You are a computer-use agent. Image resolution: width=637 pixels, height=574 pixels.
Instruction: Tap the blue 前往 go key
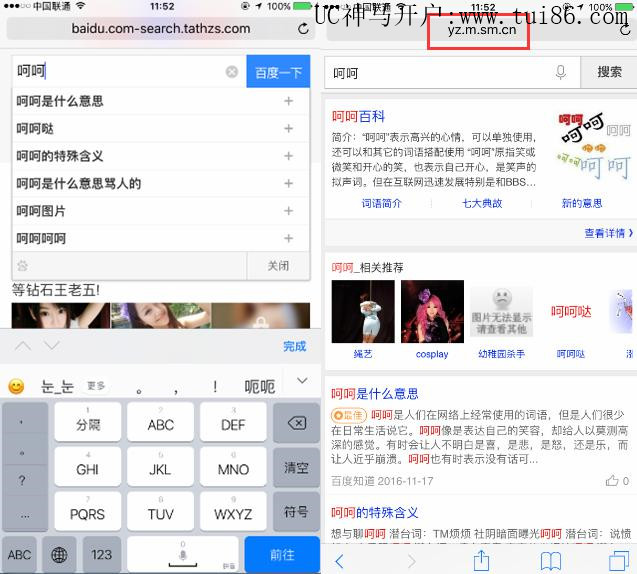(282, 555)
